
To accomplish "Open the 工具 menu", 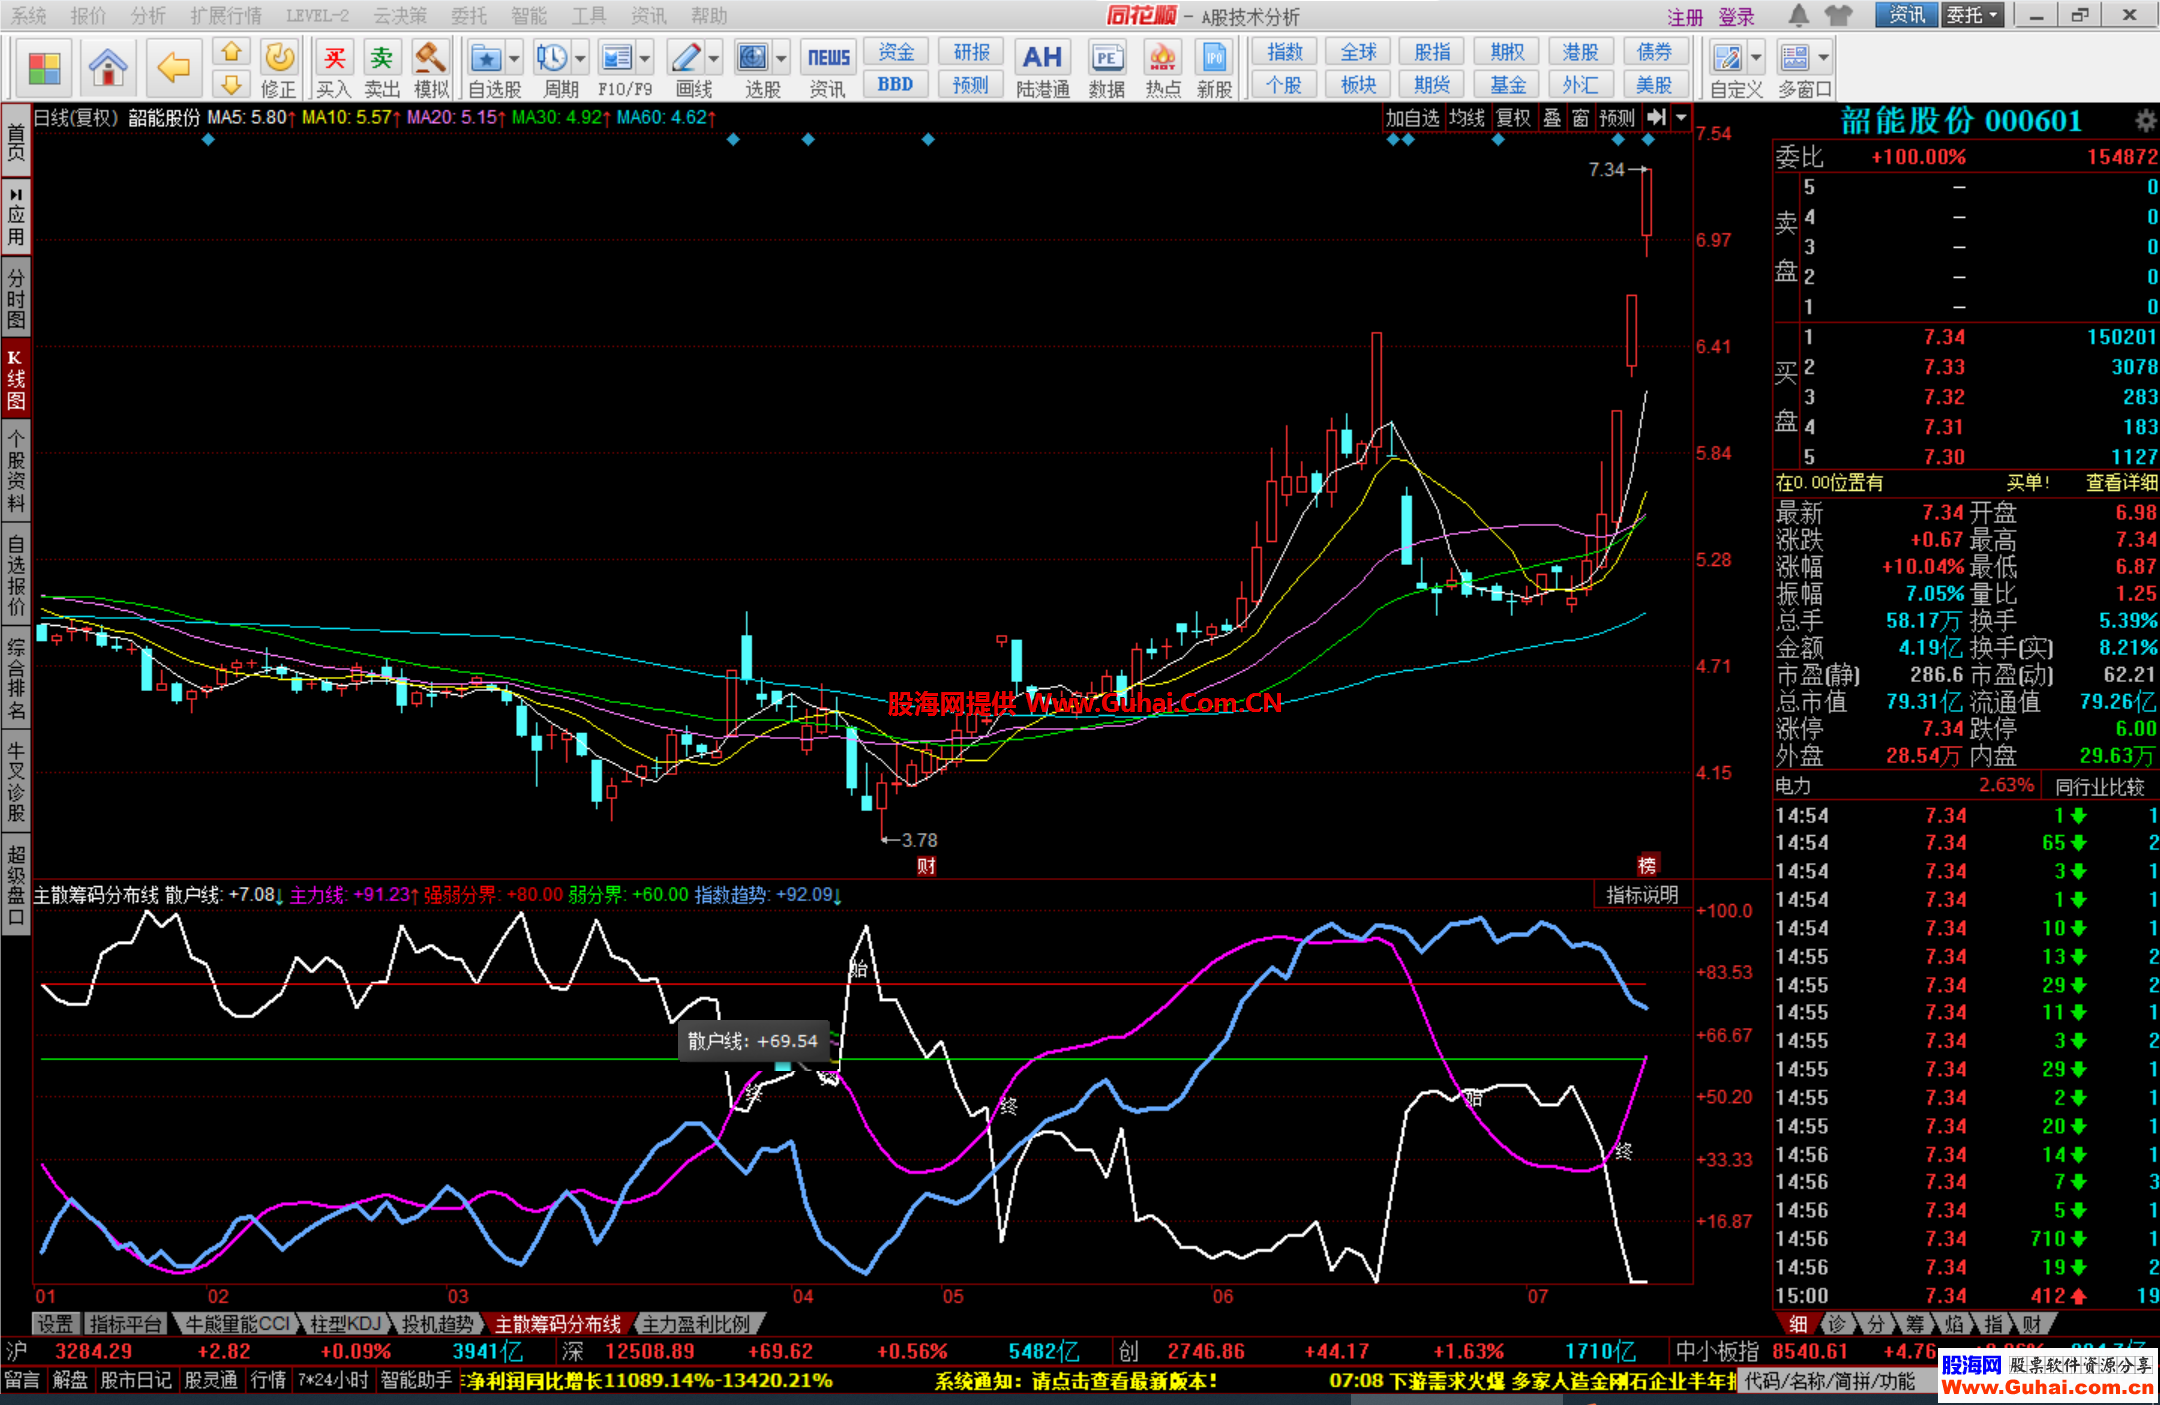I will pyautogui.click(x=588, y=15).
